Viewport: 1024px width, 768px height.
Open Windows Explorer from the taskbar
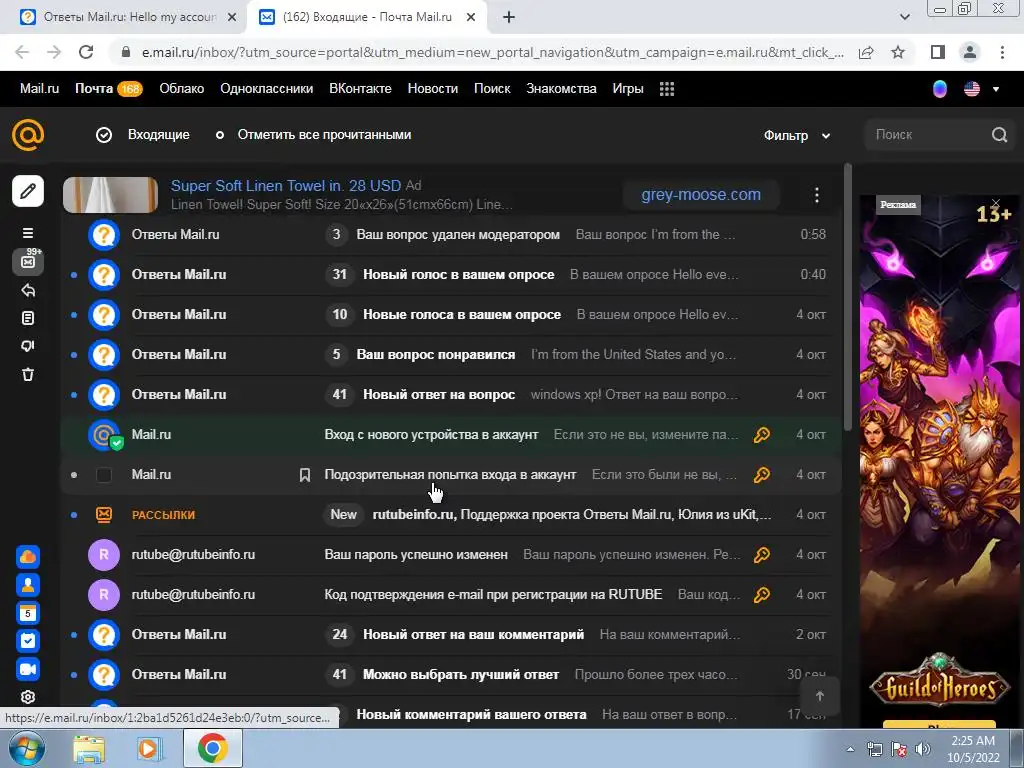click(89, 749)
